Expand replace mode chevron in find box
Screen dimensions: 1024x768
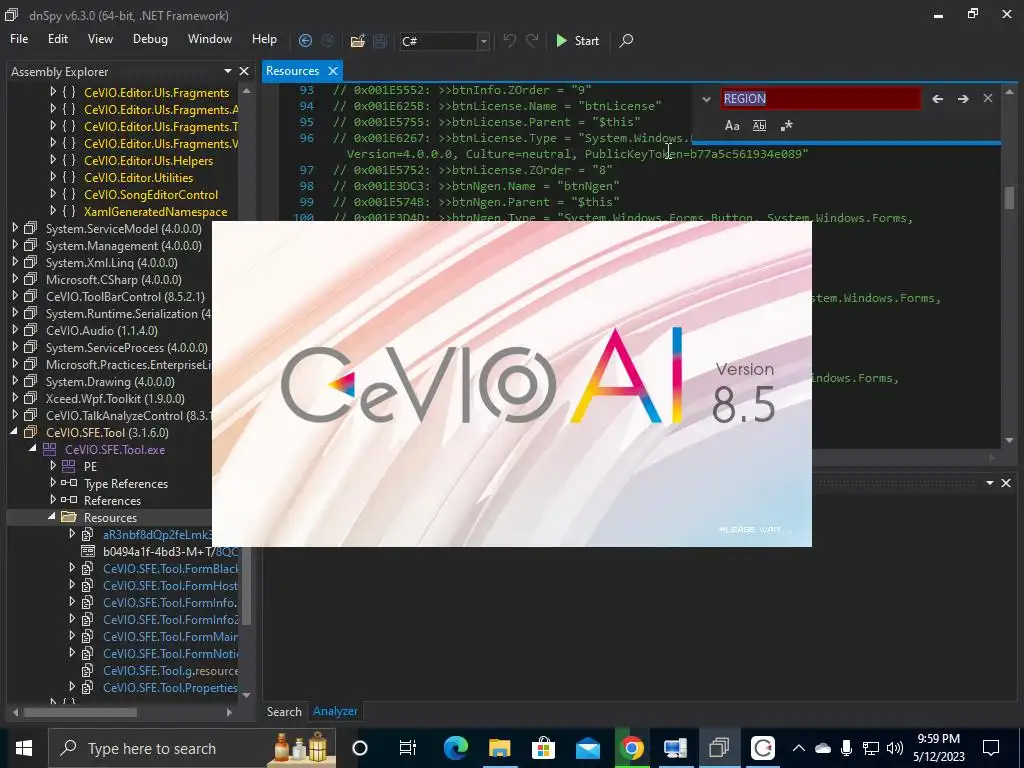(706, 99)
